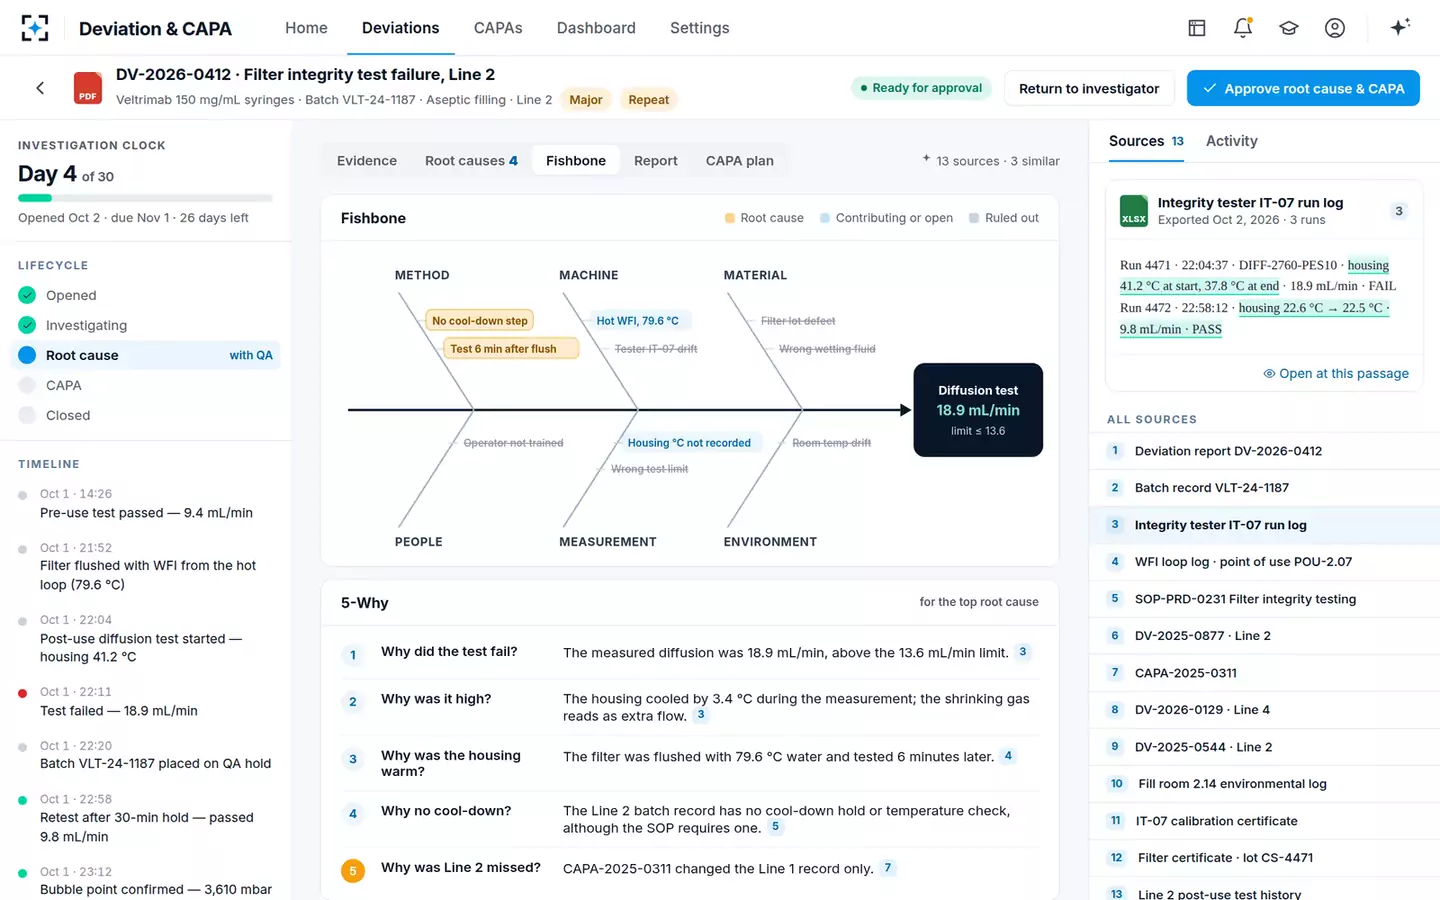Open the layout panel icon in the header
The width and height of the screenshot is (1440, 900).
1197,28
